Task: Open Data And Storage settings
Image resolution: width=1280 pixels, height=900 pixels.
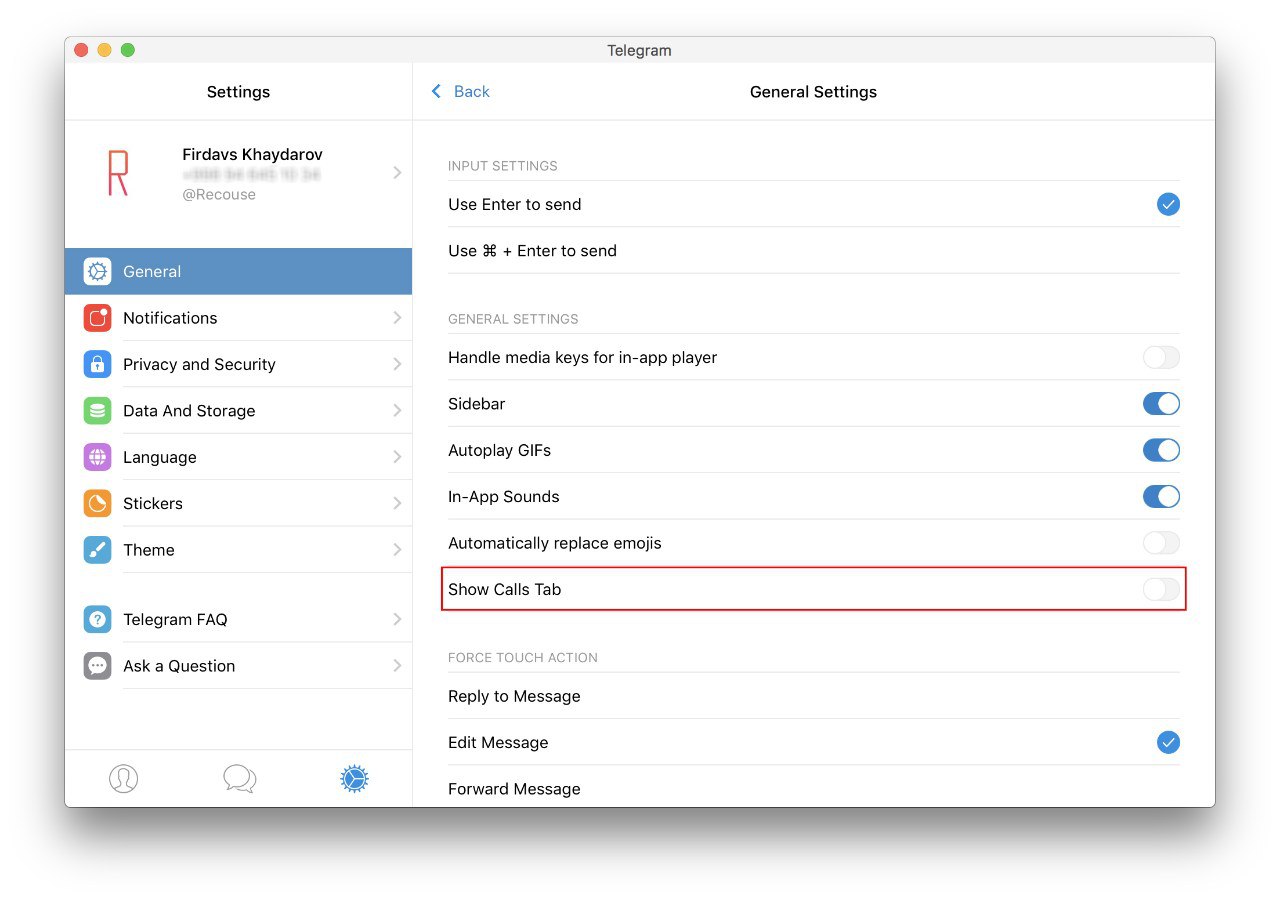Action: tap(238, 410)
